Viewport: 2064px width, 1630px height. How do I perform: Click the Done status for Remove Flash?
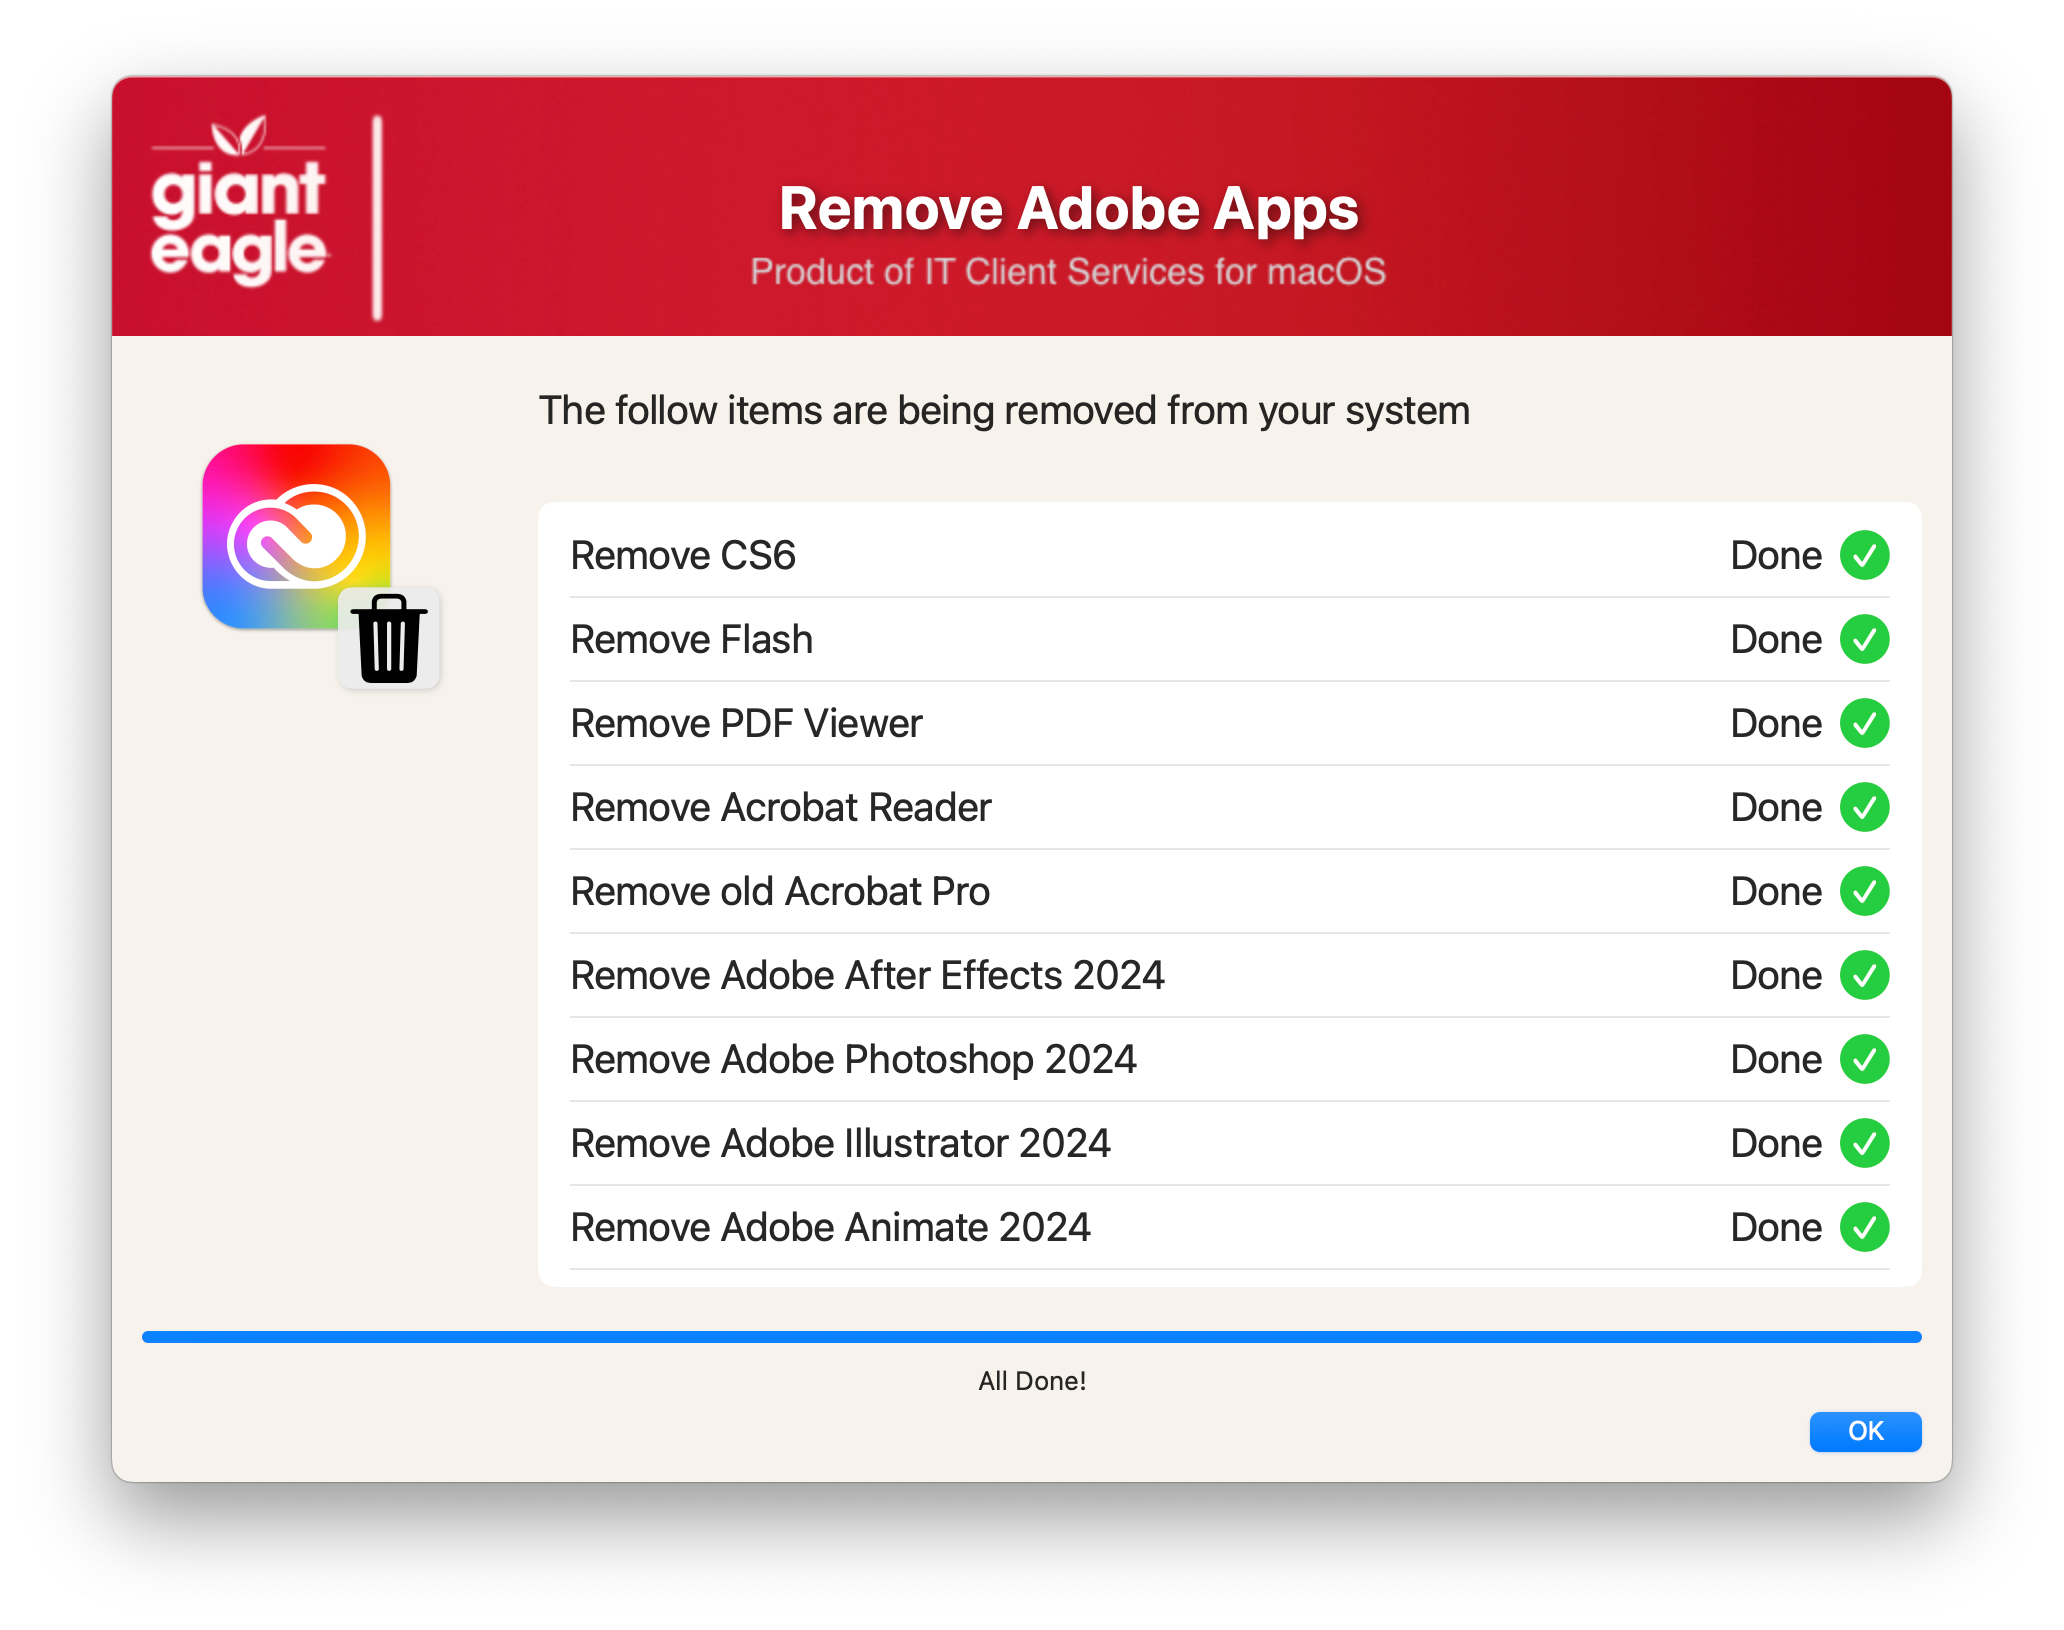click(x=1776, y=639)
